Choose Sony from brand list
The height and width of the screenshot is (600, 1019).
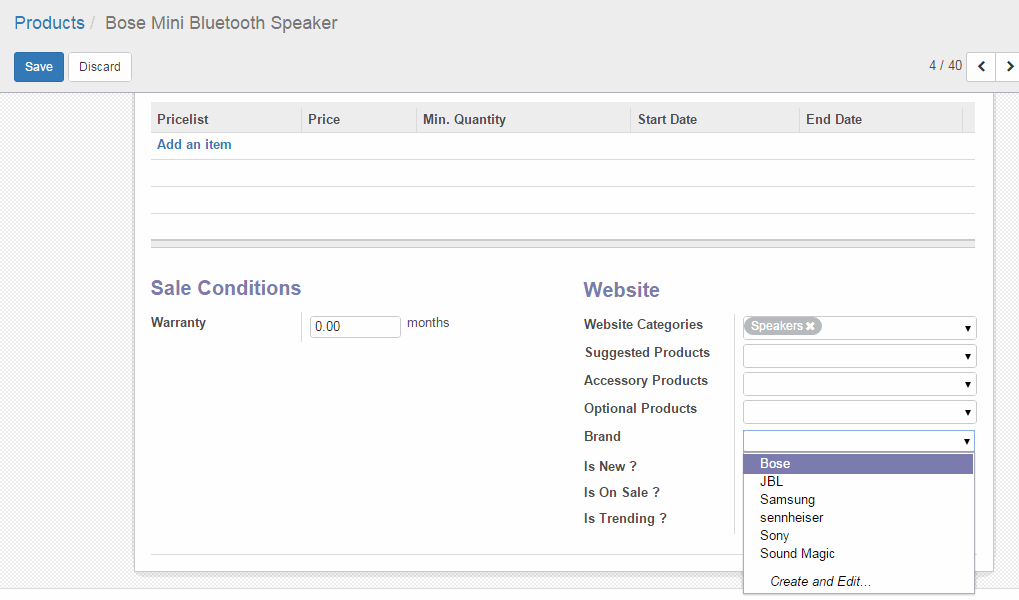(858, 536)
